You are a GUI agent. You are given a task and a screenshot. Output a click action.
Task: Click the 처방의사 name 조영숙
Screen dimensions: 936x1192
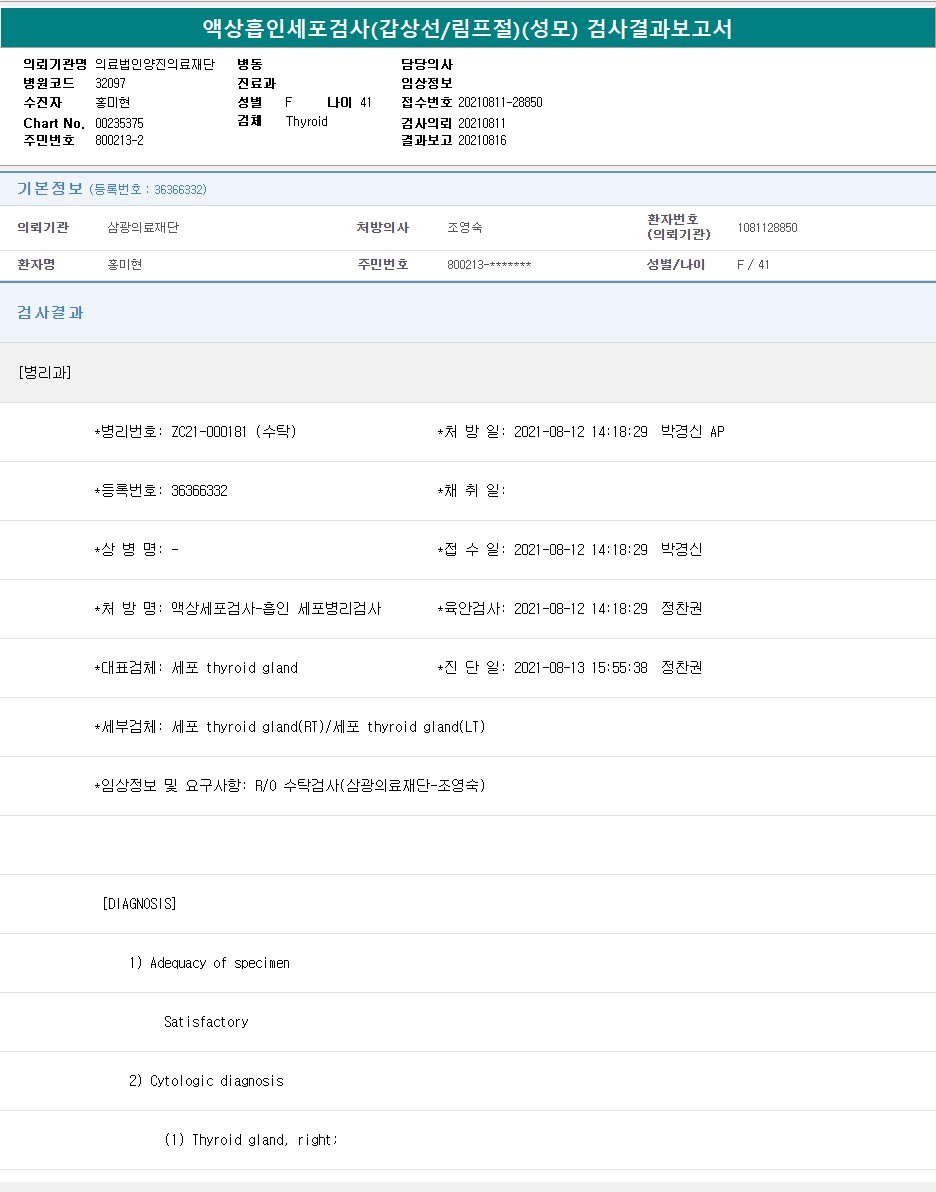coord(465,228)
